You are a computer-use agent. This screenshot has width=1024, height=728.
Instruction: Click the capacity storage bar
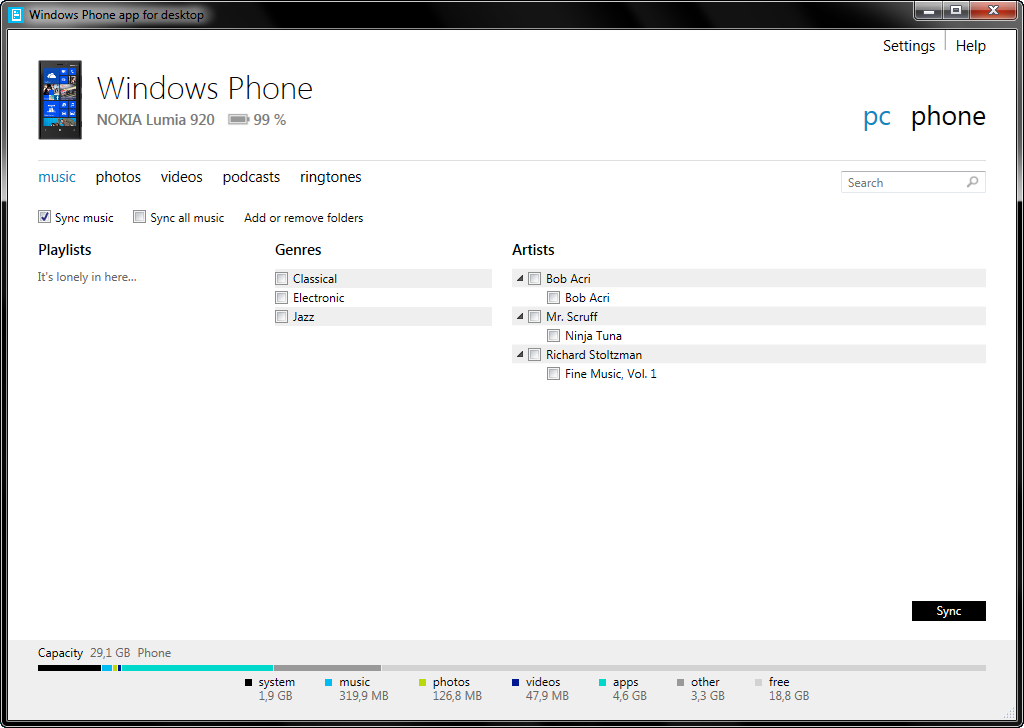pos(511,668)
